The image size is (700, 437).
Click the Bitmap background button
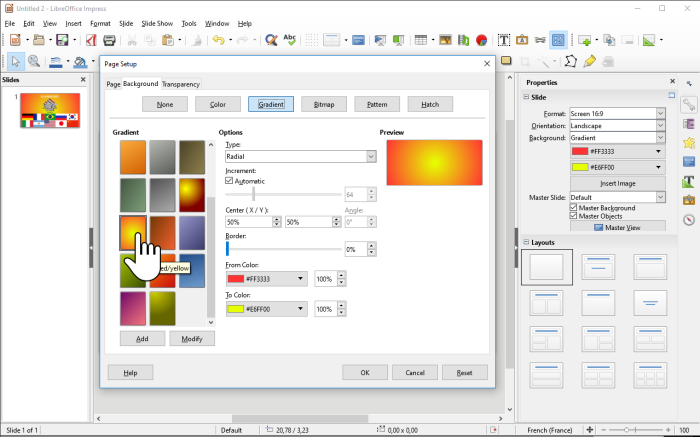(x=324, y=104)
